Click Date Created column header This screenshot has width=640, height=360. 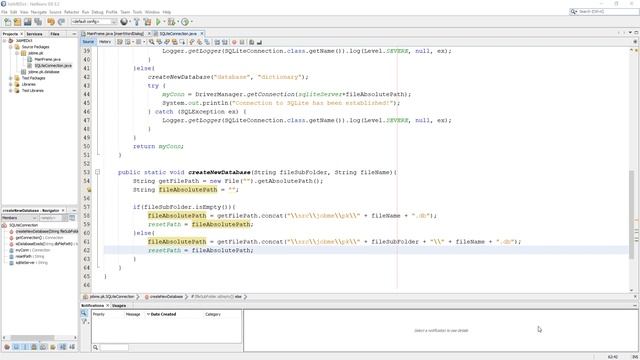click(163, 314)
